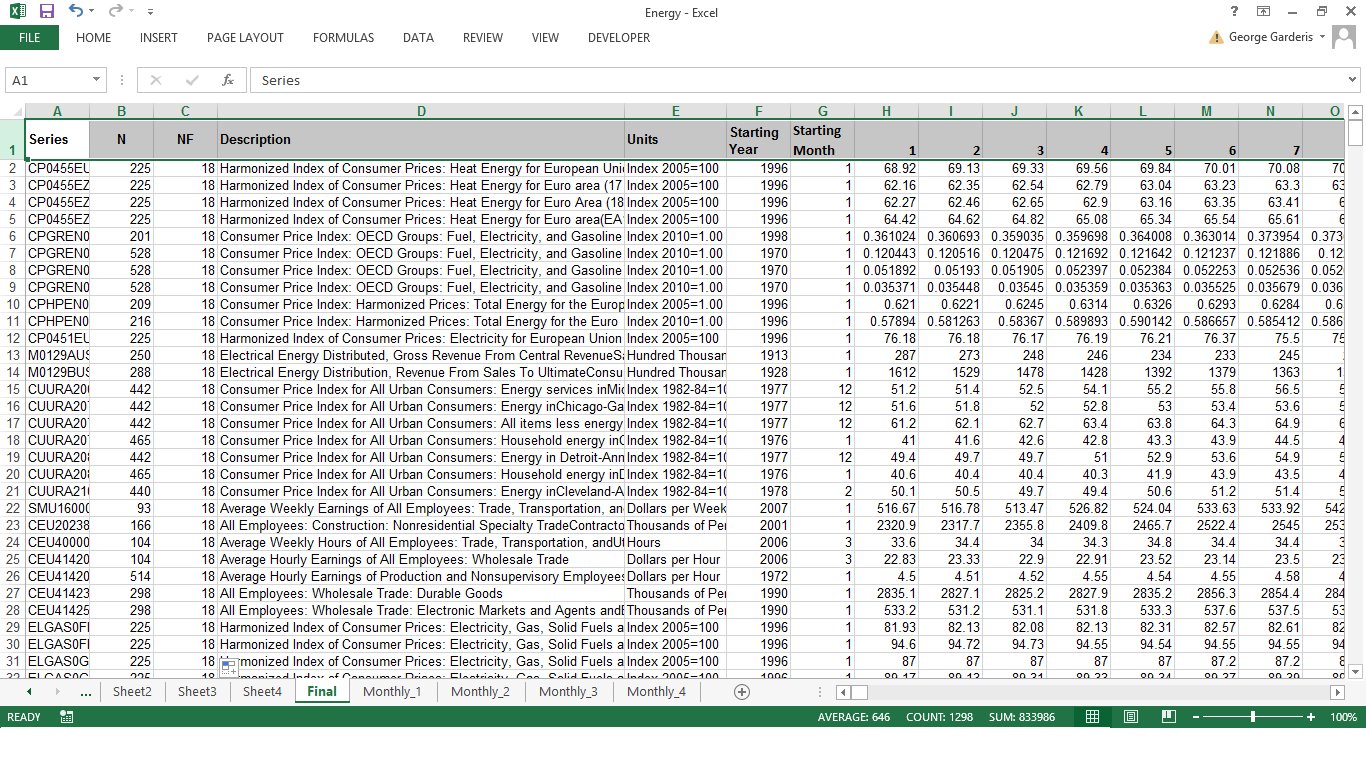Click vertical scrollbar up arrow

pyautogui.click(x=1355, y=112)
